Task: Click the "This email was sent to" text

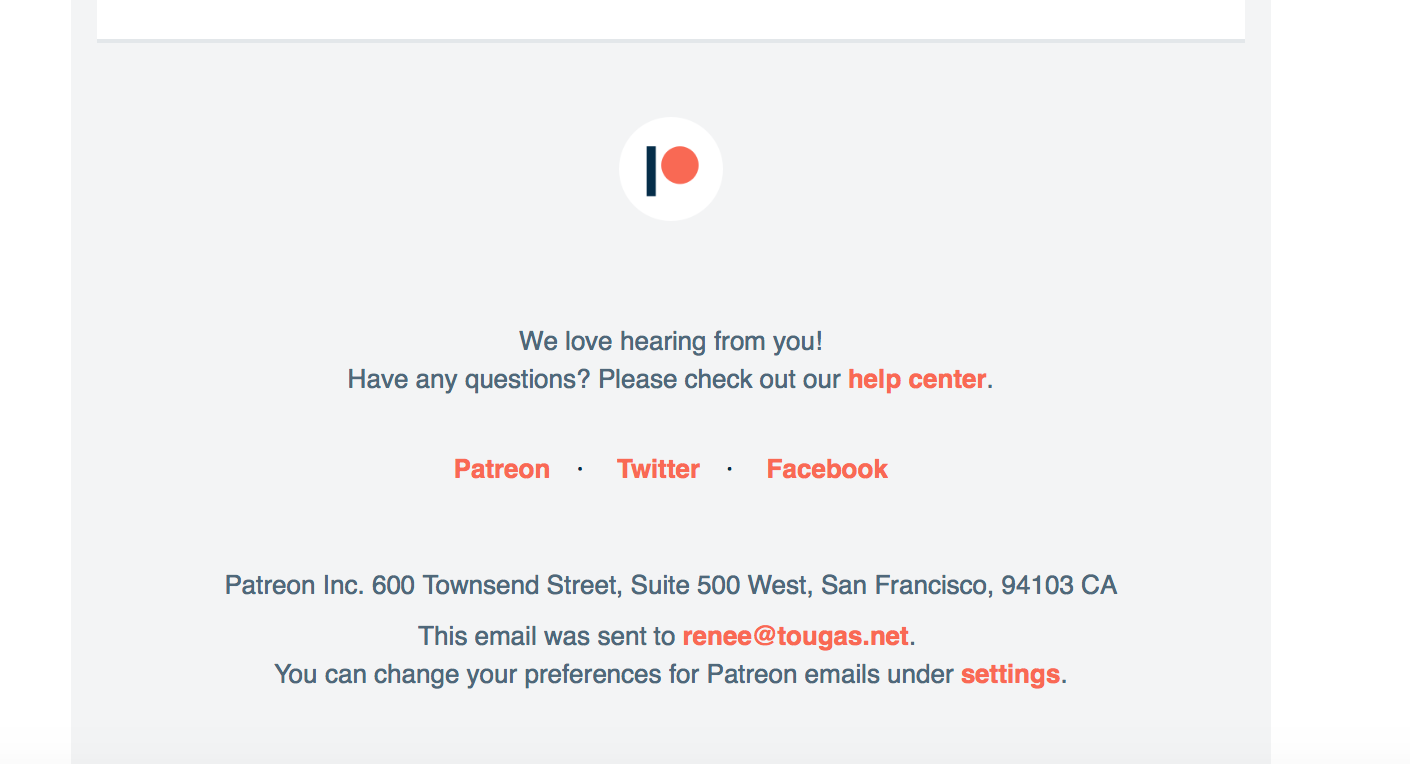Action: [547, 636]
